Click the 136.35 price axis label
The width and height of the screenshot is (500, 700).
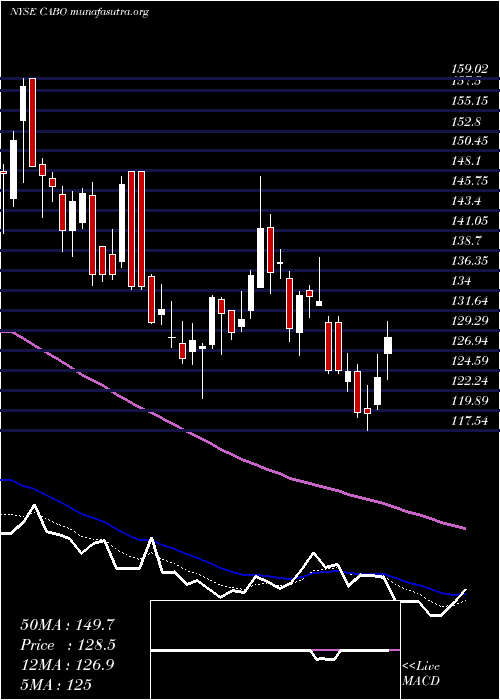469,261
